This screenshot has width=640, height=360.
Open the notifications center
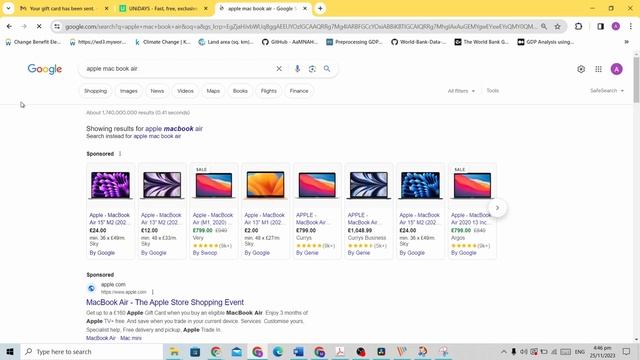[626, 351]
